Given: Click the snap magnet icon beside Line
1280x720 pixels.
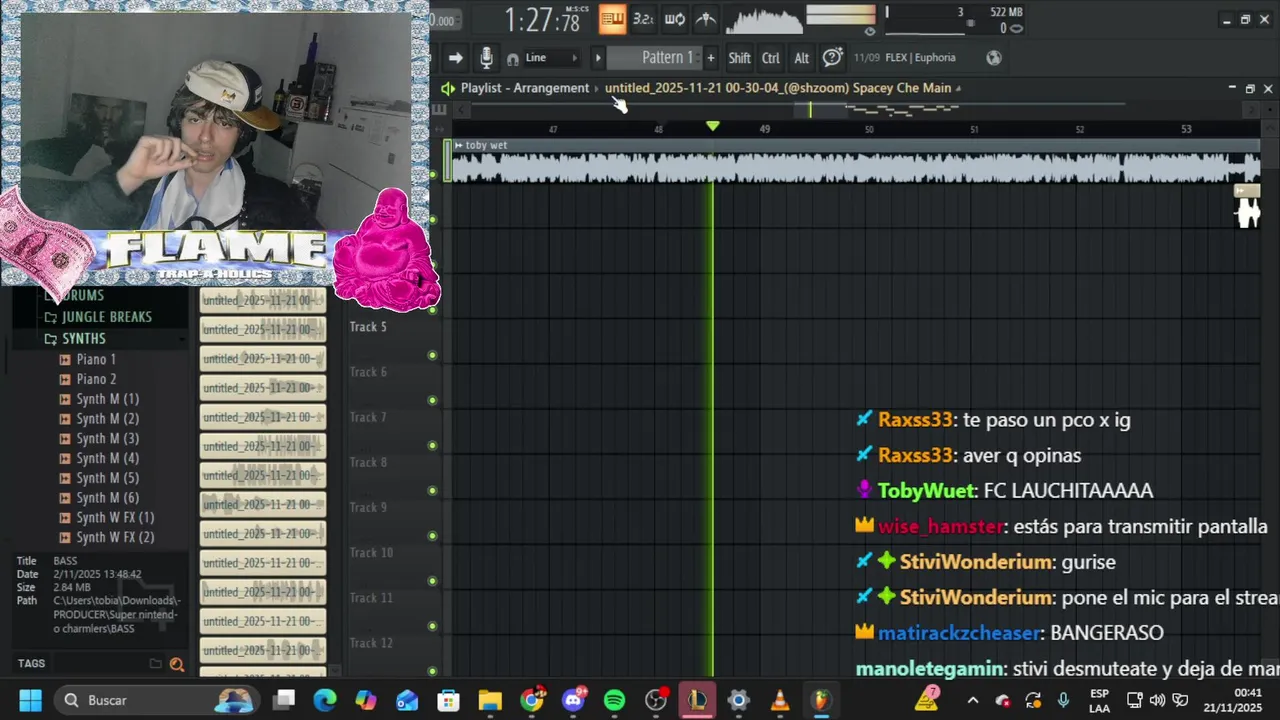Looking at the screenshot, I should (x=513, y=58).
